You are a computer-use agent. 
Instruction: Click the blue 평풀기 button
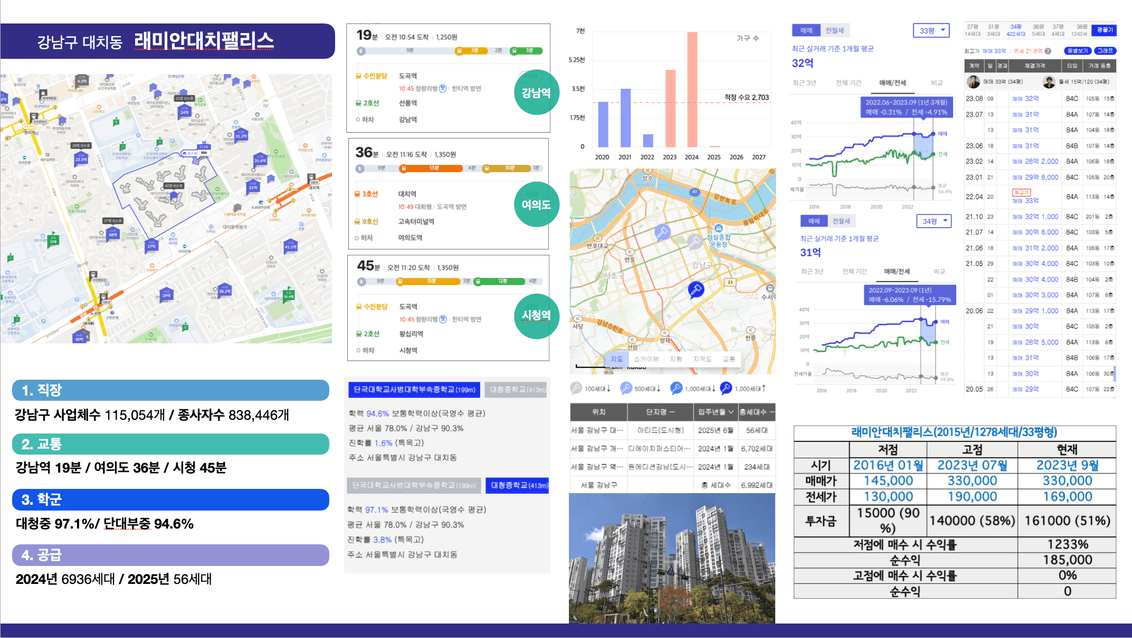pos(1104,30)
